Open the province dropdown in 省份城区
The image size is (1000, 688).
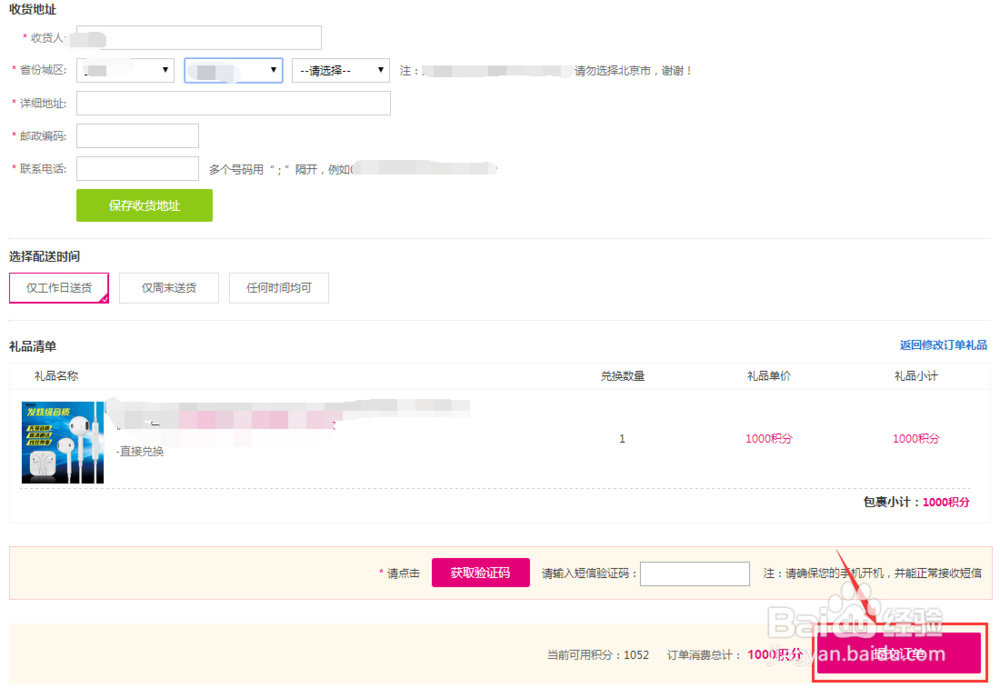pyautogui.click(x=124, y=70)
